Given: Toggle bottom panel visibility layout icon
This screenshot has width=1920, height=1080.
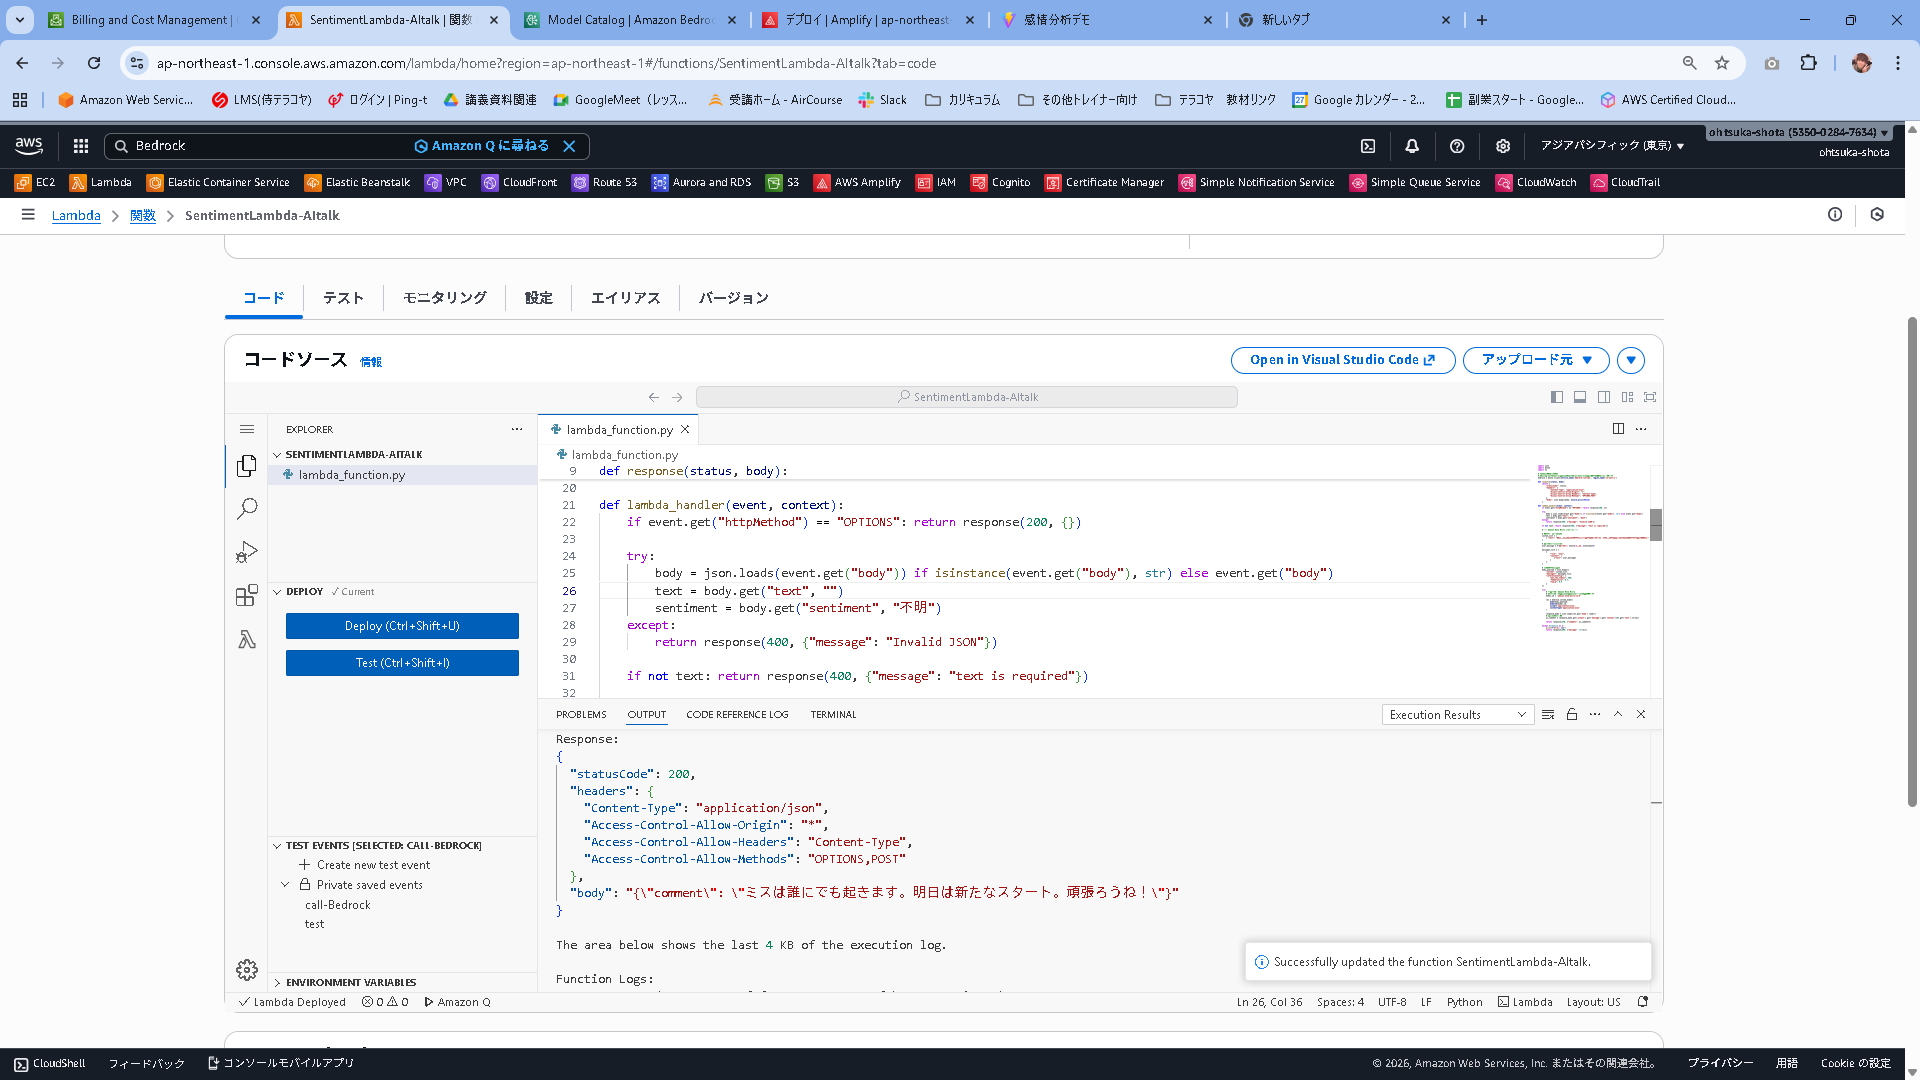Looking at the screenshot, I should (1580, 397).
